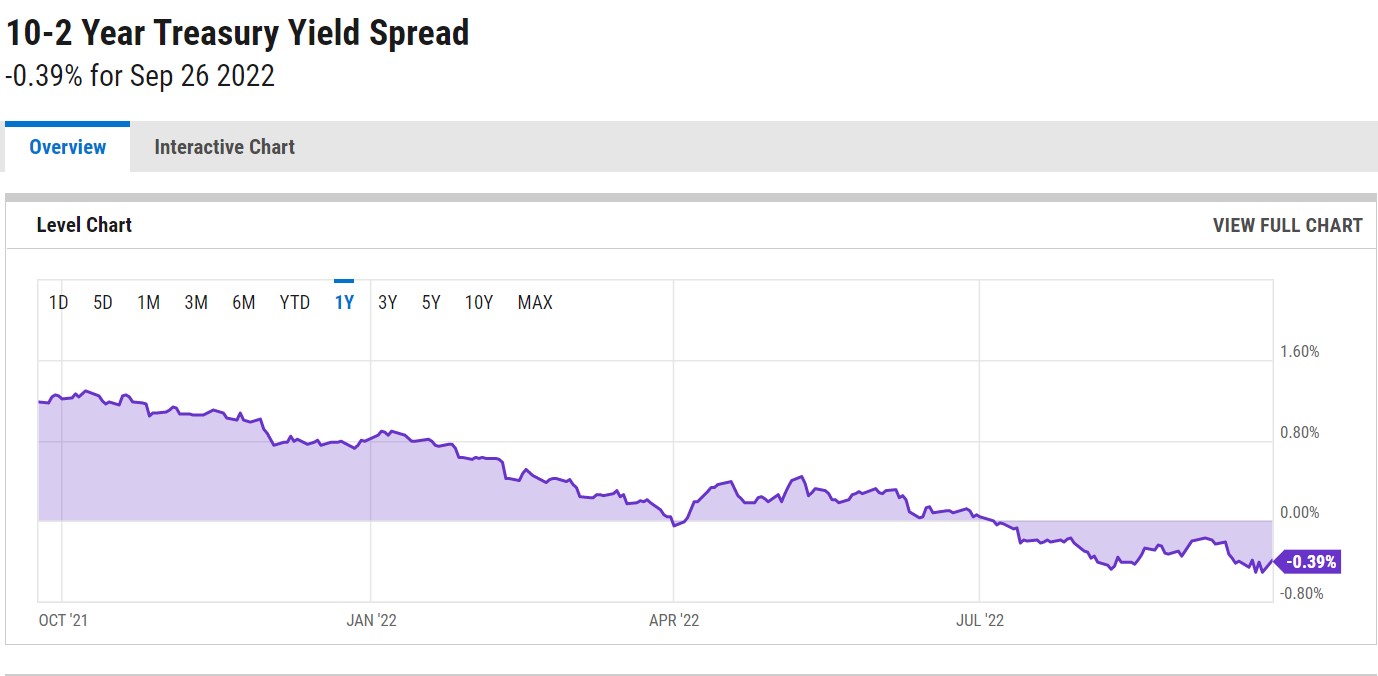Set chart range to 6M
This screenshot has width=1378, height=676.
(244, 302)
